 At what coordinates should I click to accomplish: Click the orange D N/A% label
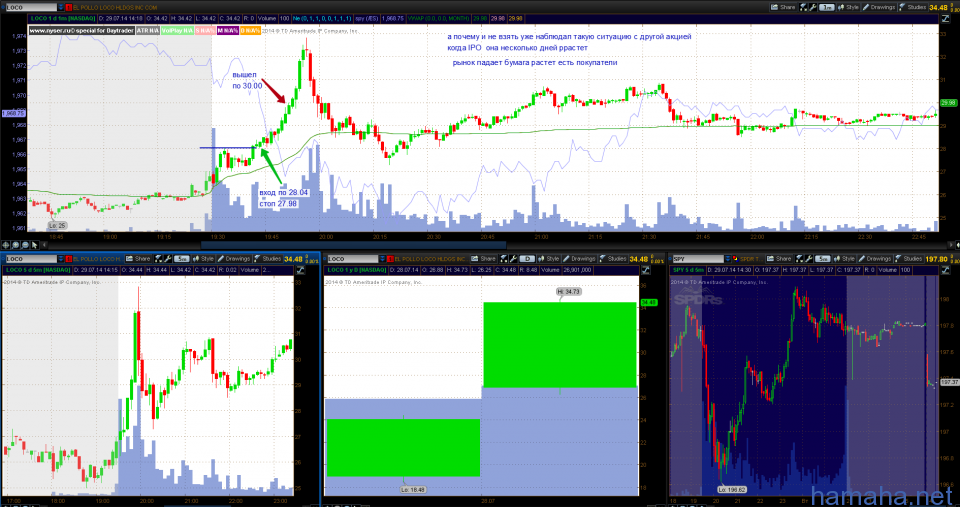(250, 30)
